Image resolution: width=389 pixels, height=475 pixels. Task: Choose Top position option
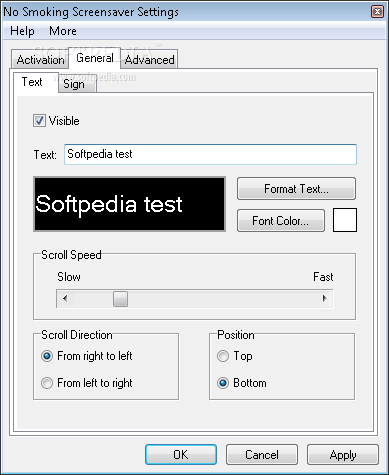[223, 356]
